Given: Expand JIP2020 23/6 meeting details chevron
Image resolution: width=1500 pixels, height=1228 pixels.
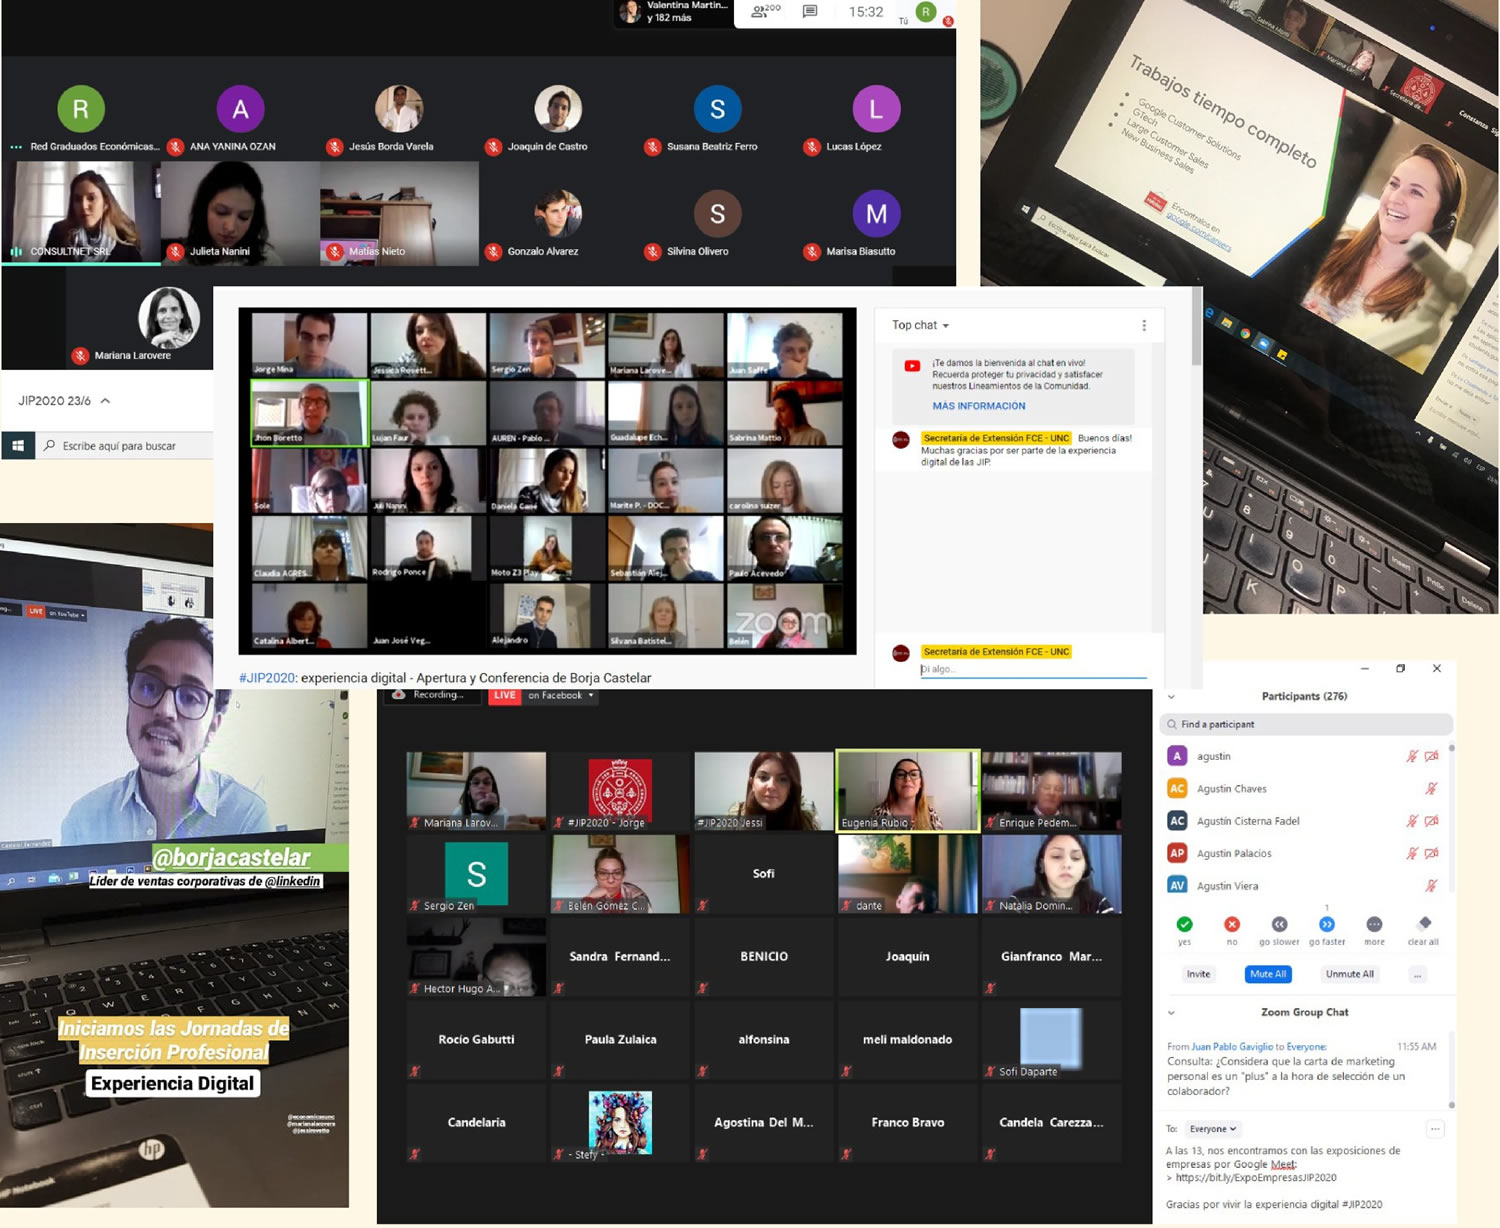Looking at the screenshot, I should 105,401.
